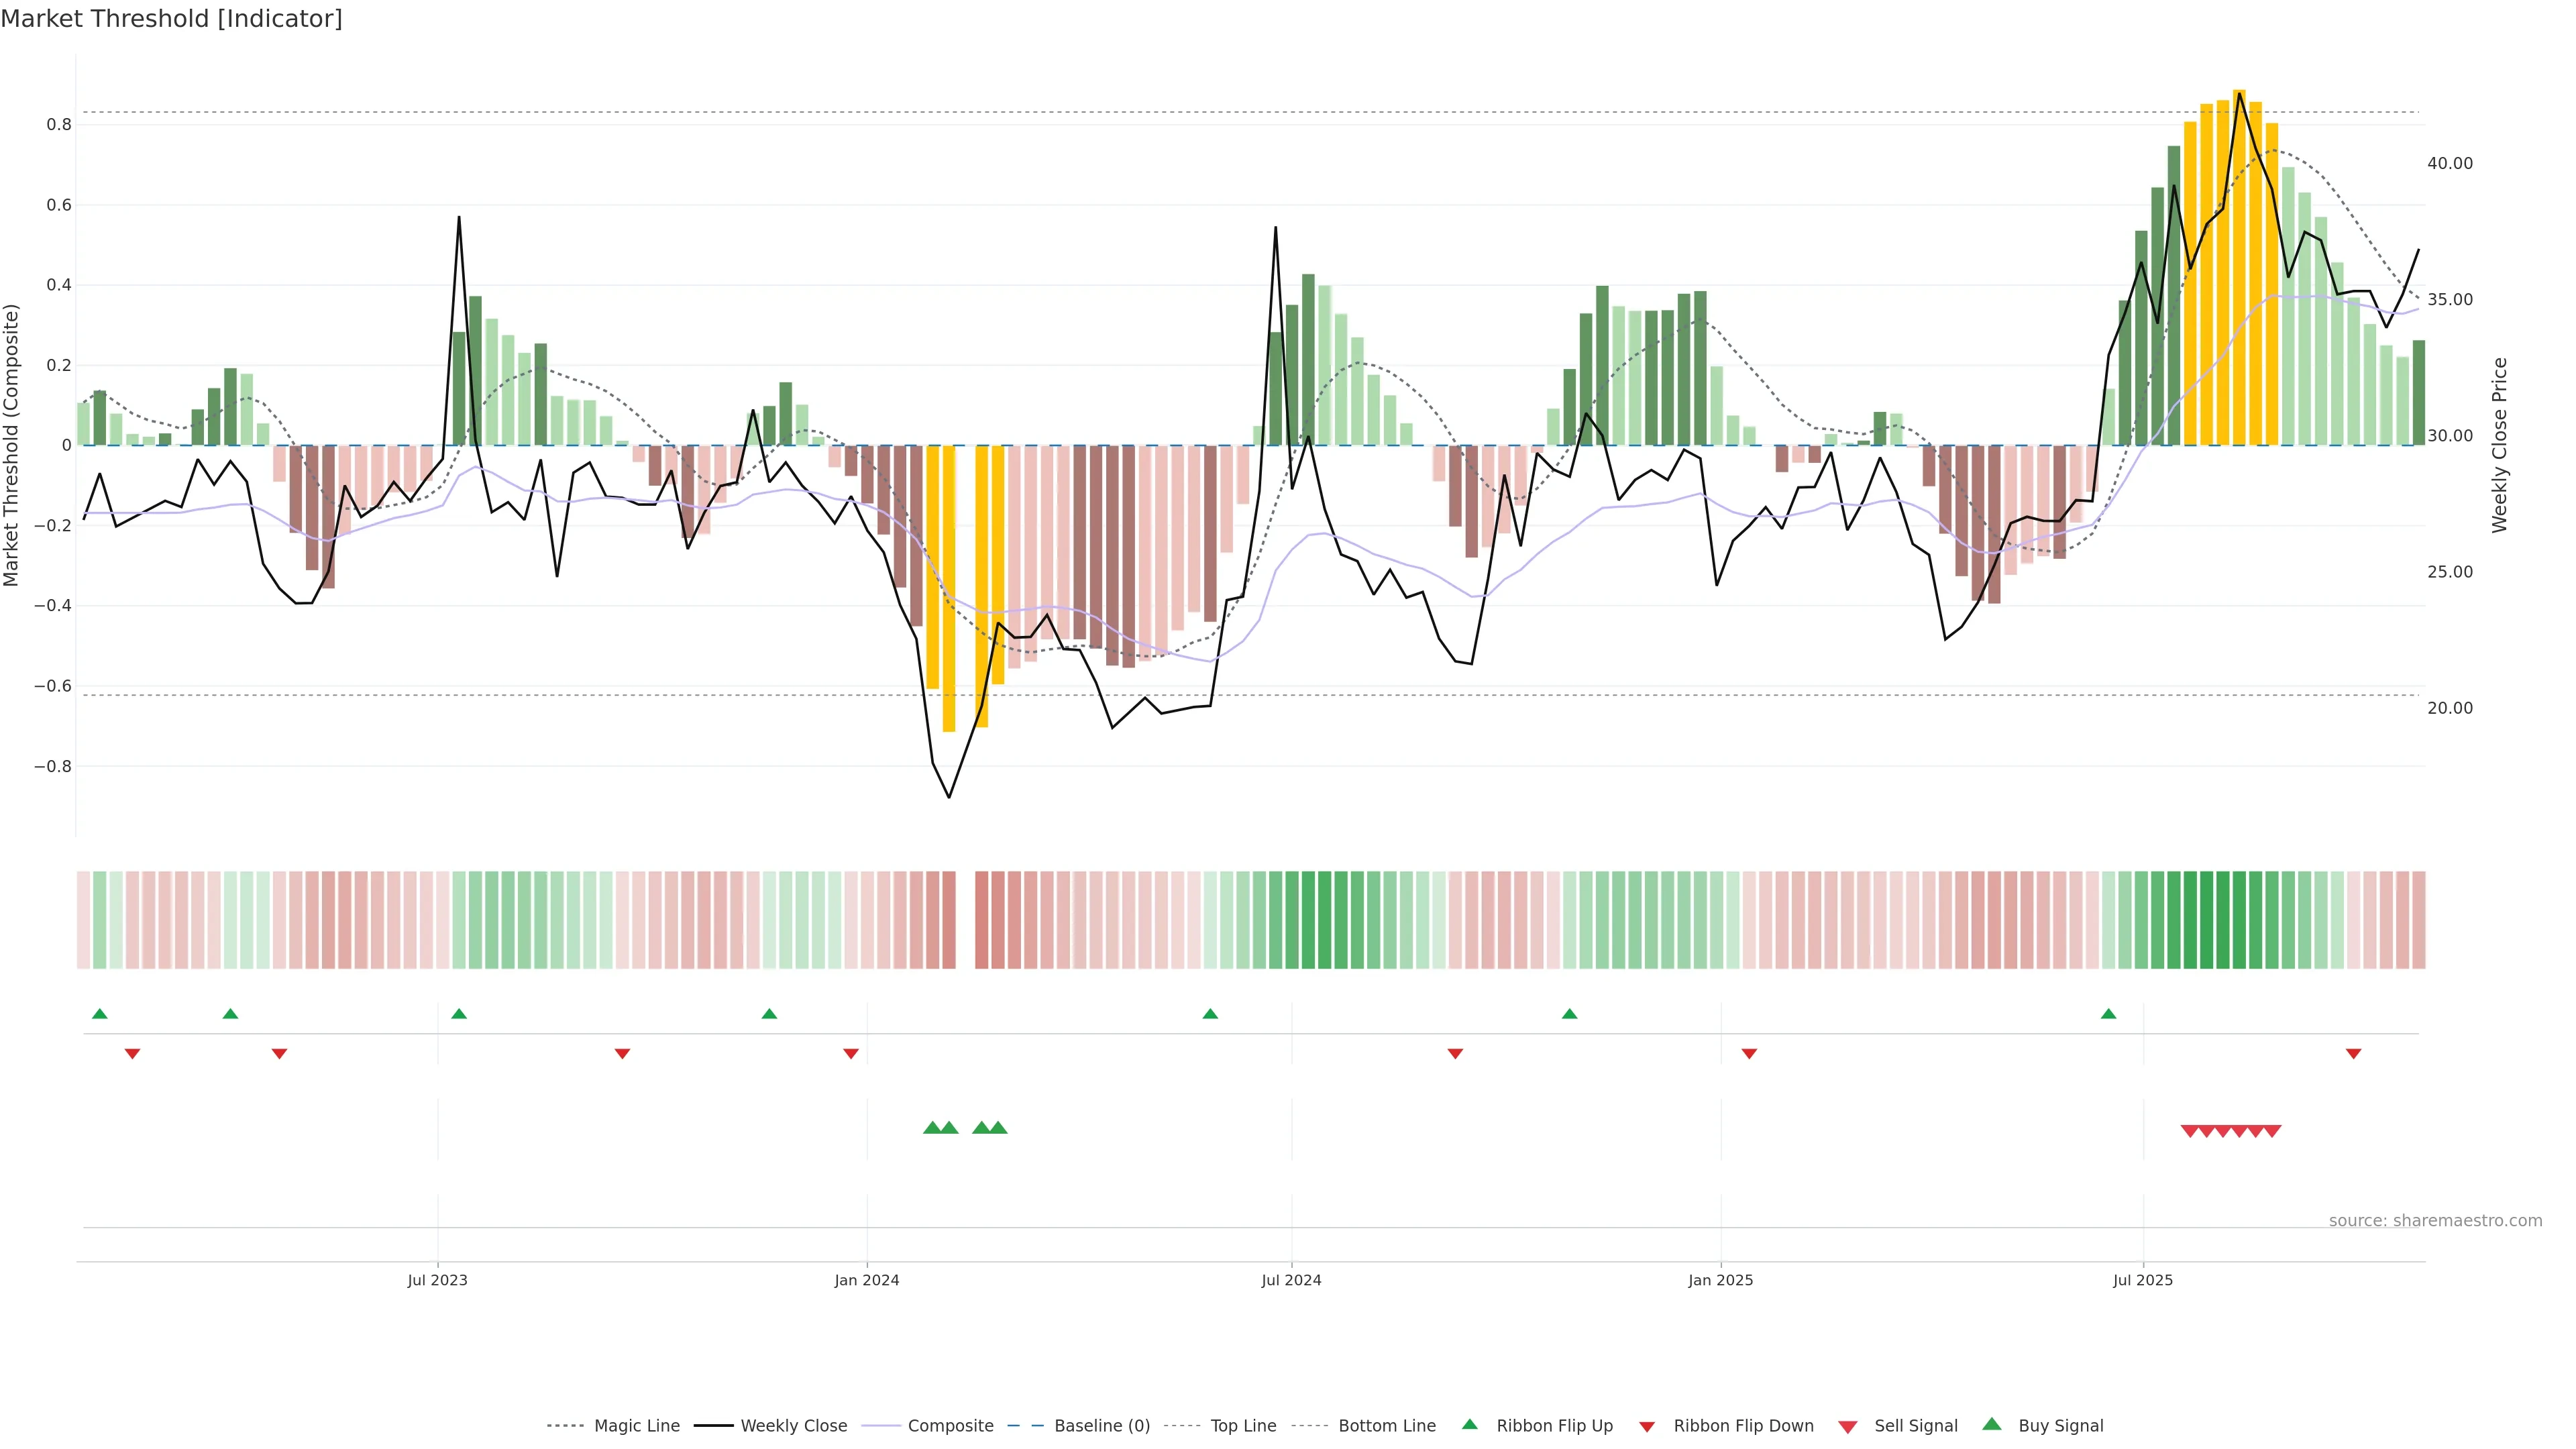Click the Jul 2024 axis label
This screenshot has width=2576, height=1449.
tap(1291, 1280)
